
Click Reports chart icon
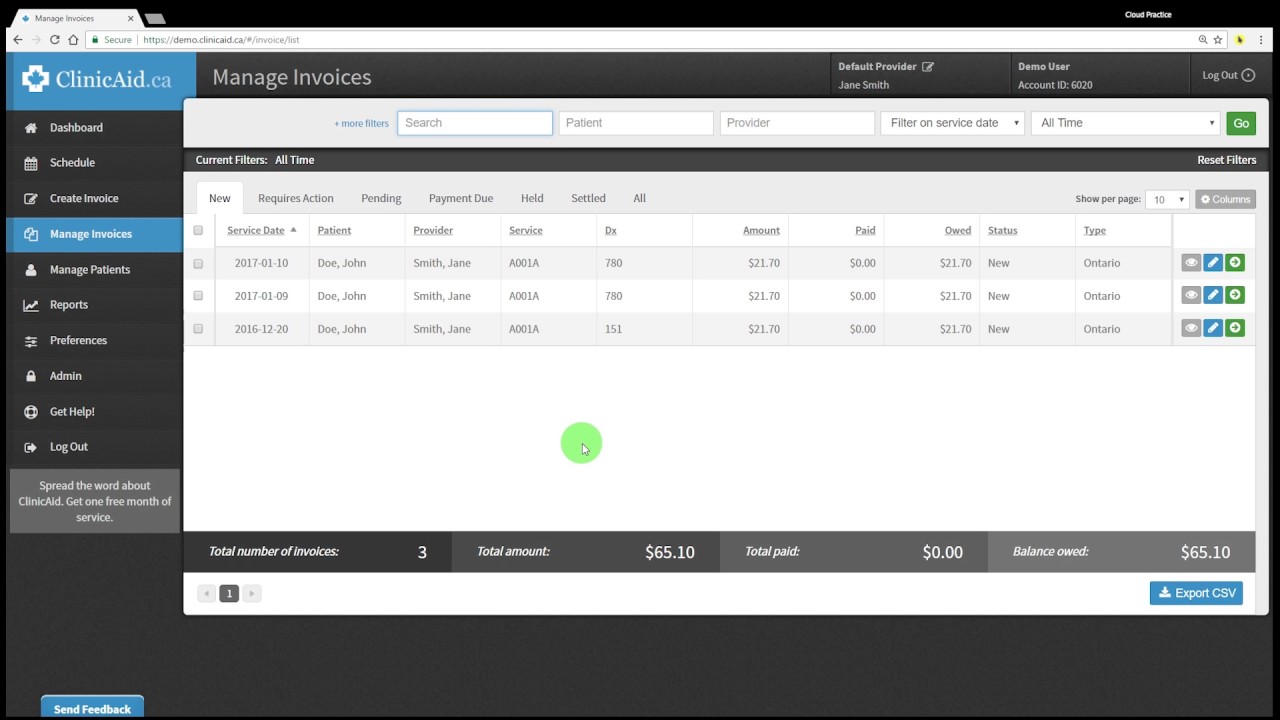point(31,305)
